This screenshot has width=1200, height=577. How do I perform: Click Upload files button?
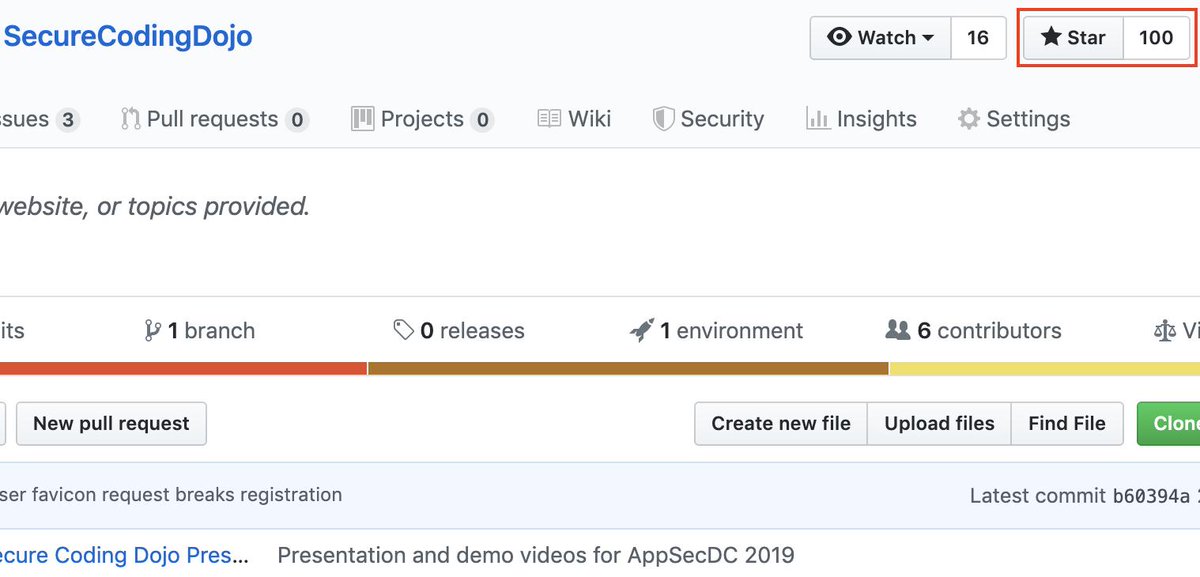coord(939,424)
